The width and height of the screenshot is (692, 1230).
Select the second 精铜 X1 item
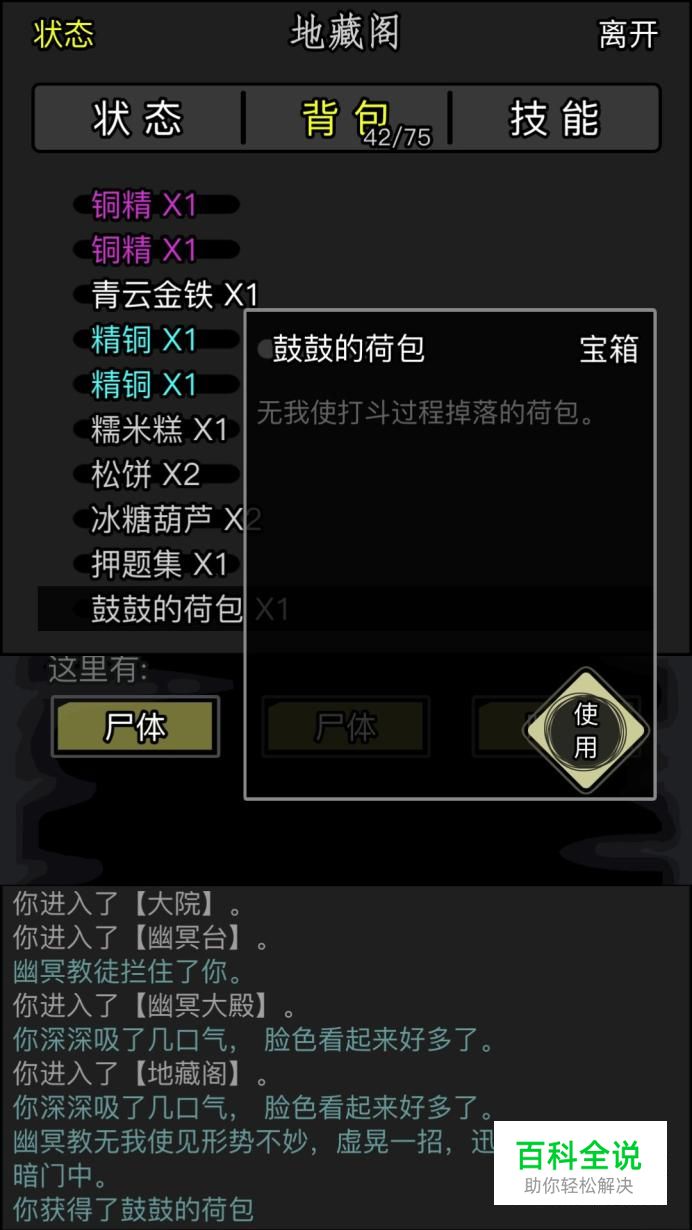144,384
